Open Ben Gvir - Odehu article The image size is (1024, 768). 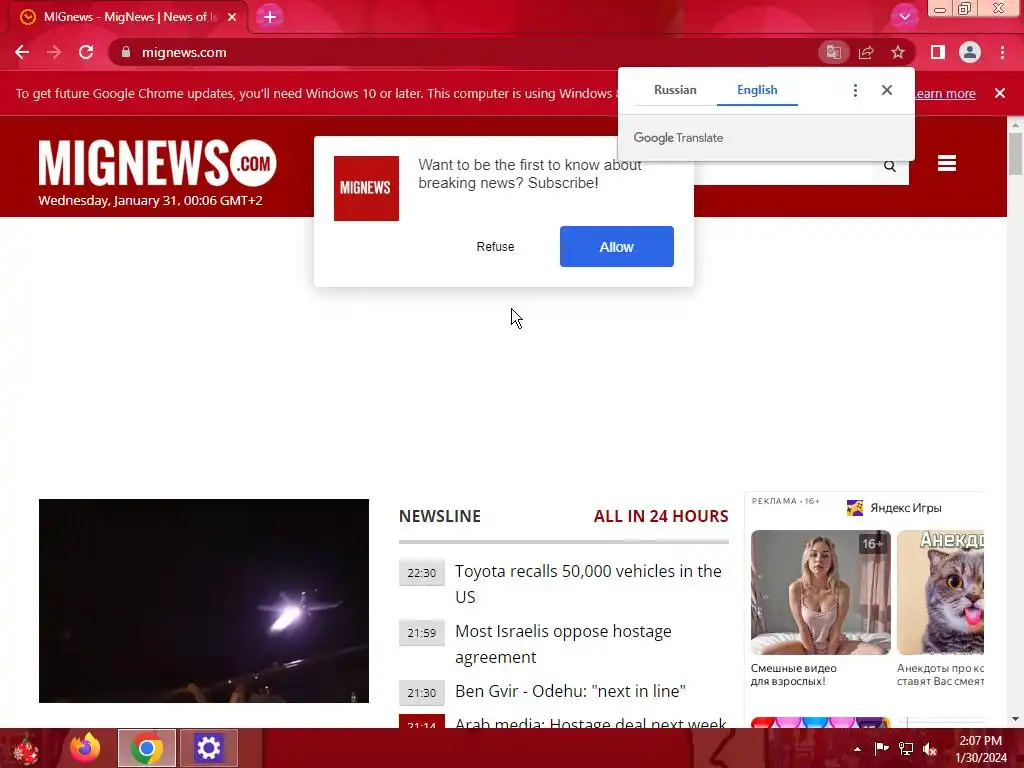click(570, 691)
